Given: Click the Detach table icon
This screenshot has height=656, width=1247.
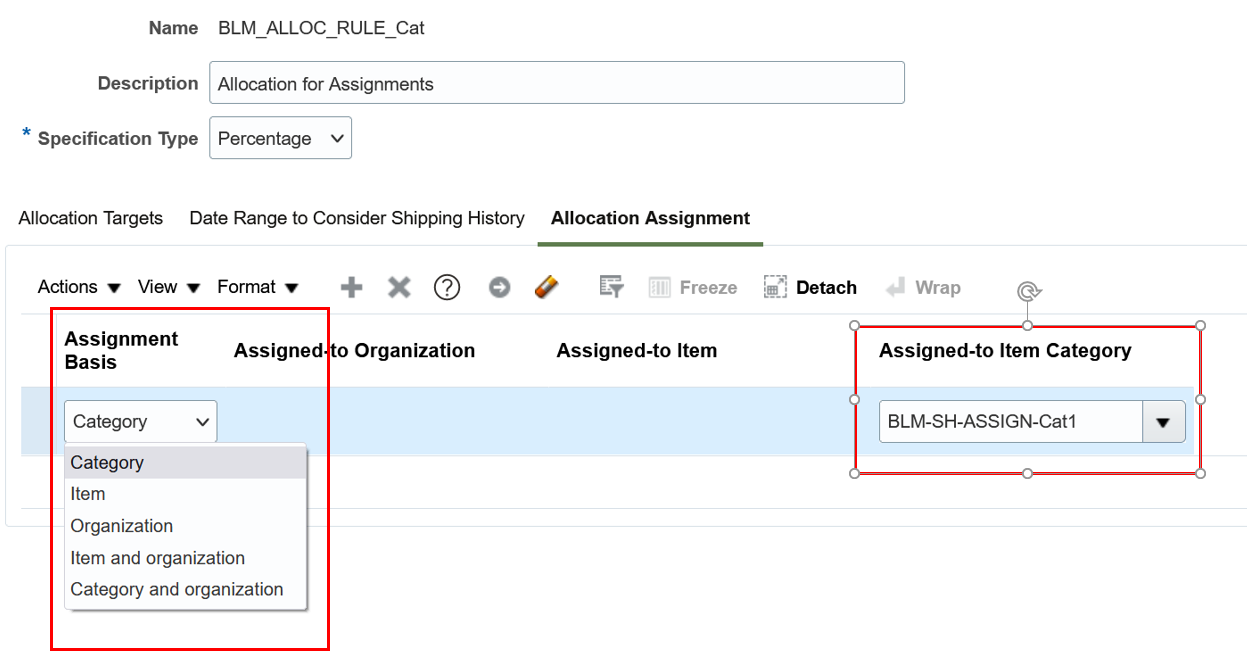Looking at the screenshot, I should click(810, 288).
